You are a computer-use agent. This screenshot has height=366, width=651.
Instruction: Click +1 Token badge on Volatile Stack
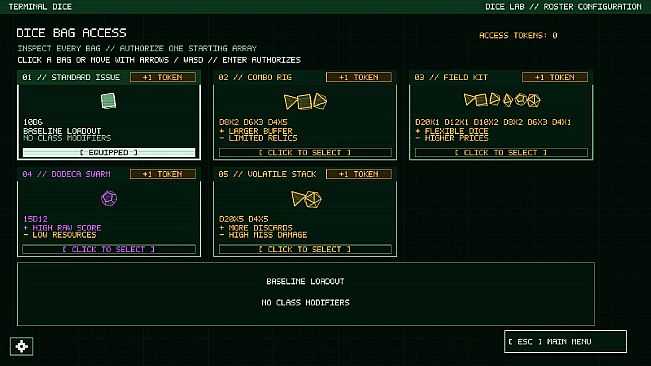point(359,174)
